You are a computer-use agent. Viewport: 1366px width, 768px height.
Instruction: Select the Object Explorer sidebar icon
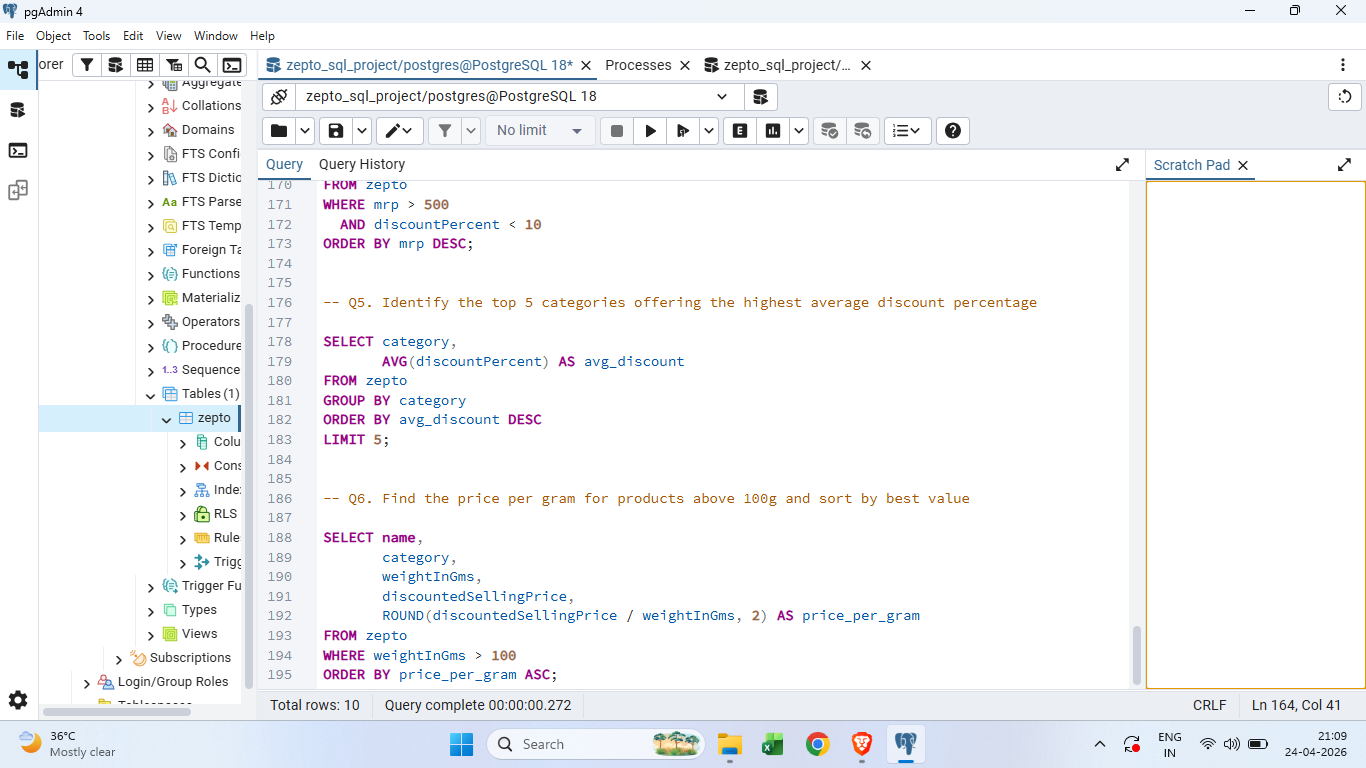tap(18, 70)
